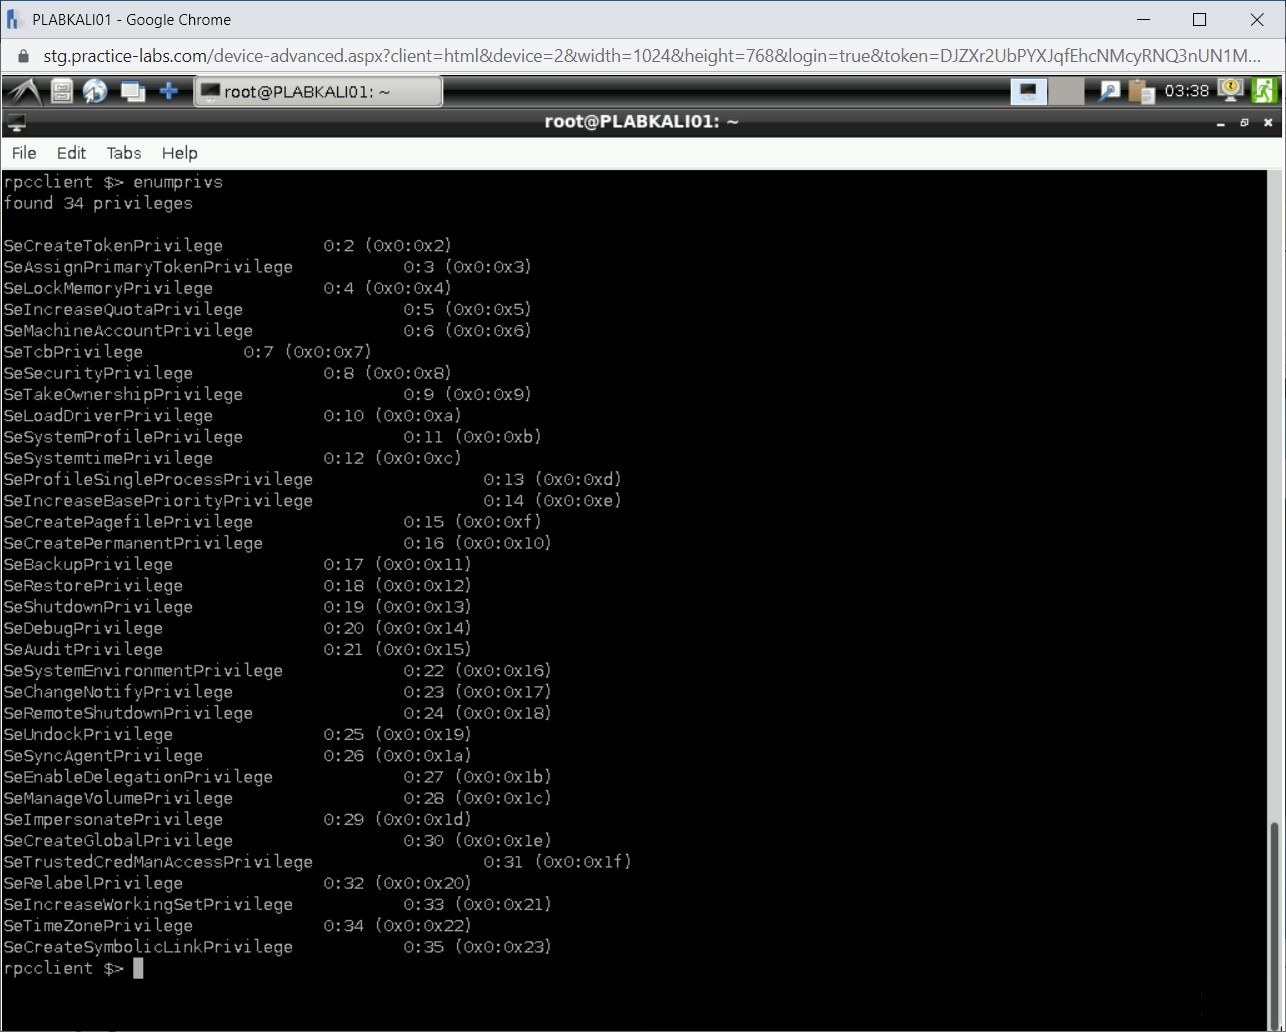Image resolution: width=1286 pixels, height=1032 pixels.
Task: Open the Edit menu
Action: point(71,153)
